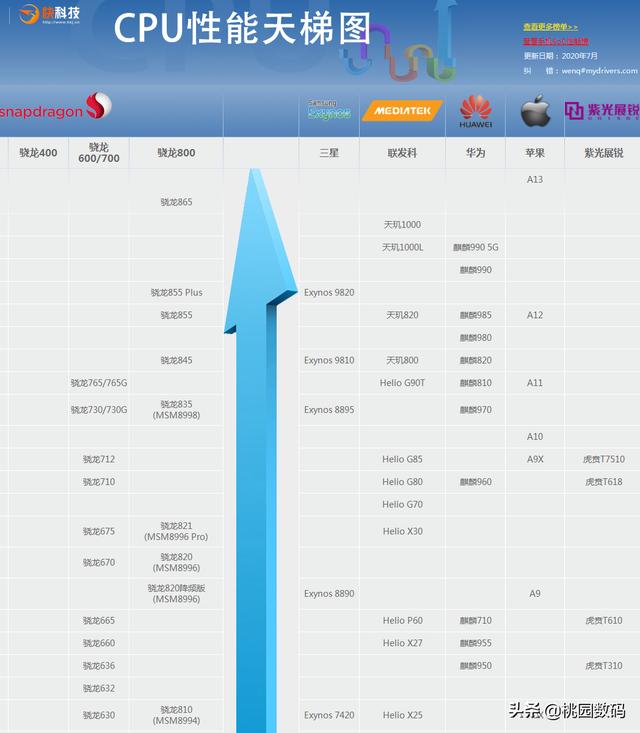
Task: Click the 骁龙670 cell
Action: tap(99, 563)
